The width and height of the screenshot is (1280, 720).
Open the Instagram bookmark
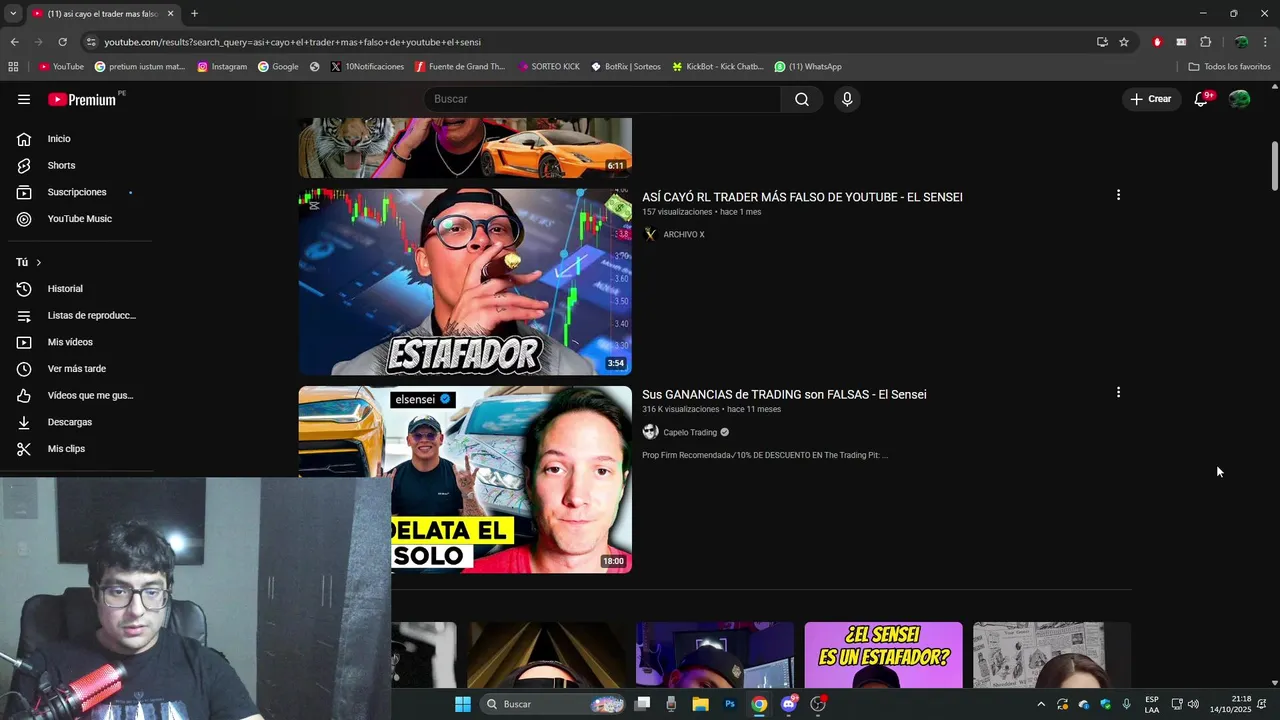222,67
